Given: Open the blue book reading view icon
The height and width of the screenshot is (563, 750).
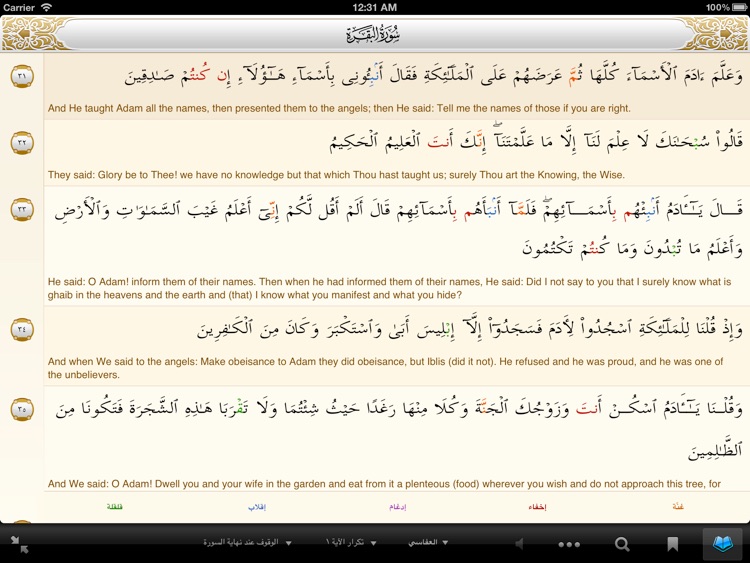Looking at the screenshot, I should 723,544.
